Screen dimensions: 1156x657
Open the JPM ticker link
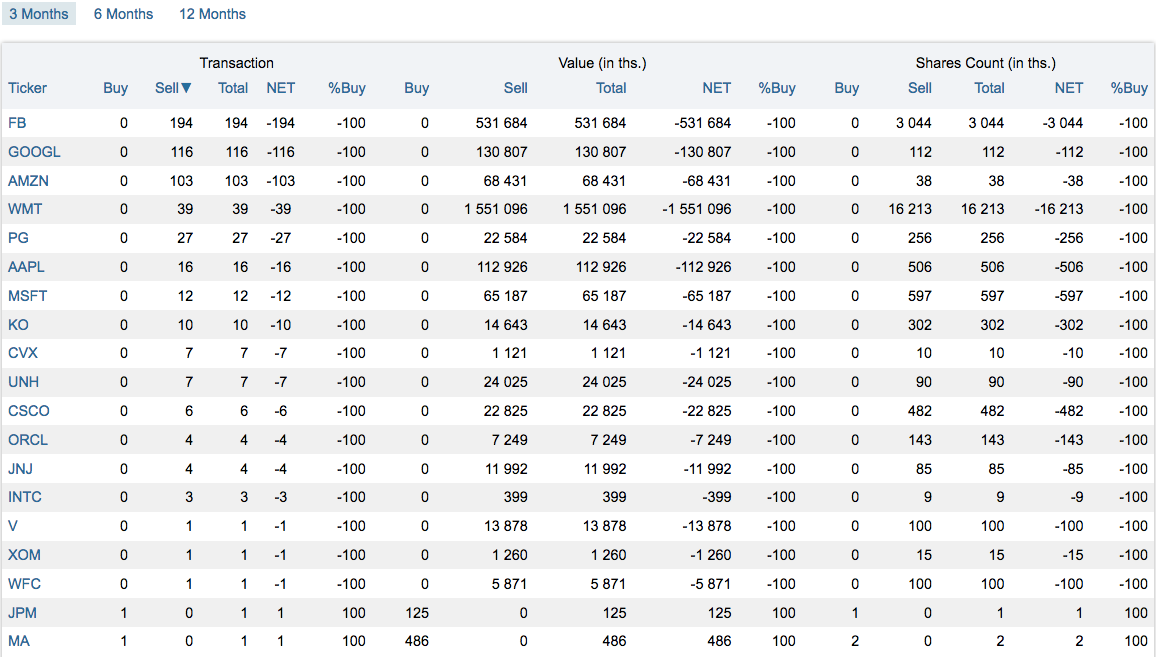[x=22, y=613]
